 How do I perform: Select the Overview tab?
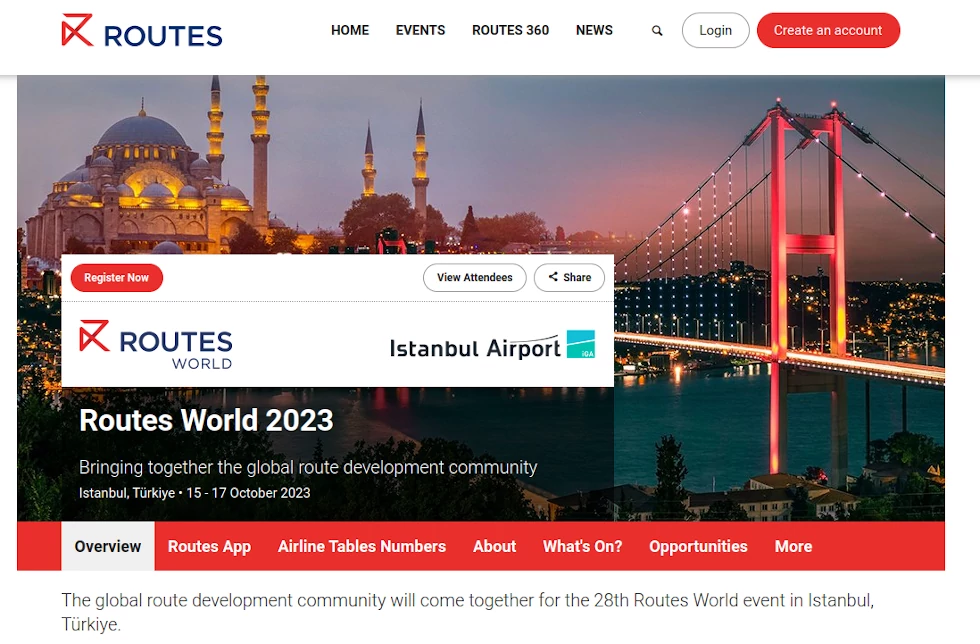click(x=108, y=546)
